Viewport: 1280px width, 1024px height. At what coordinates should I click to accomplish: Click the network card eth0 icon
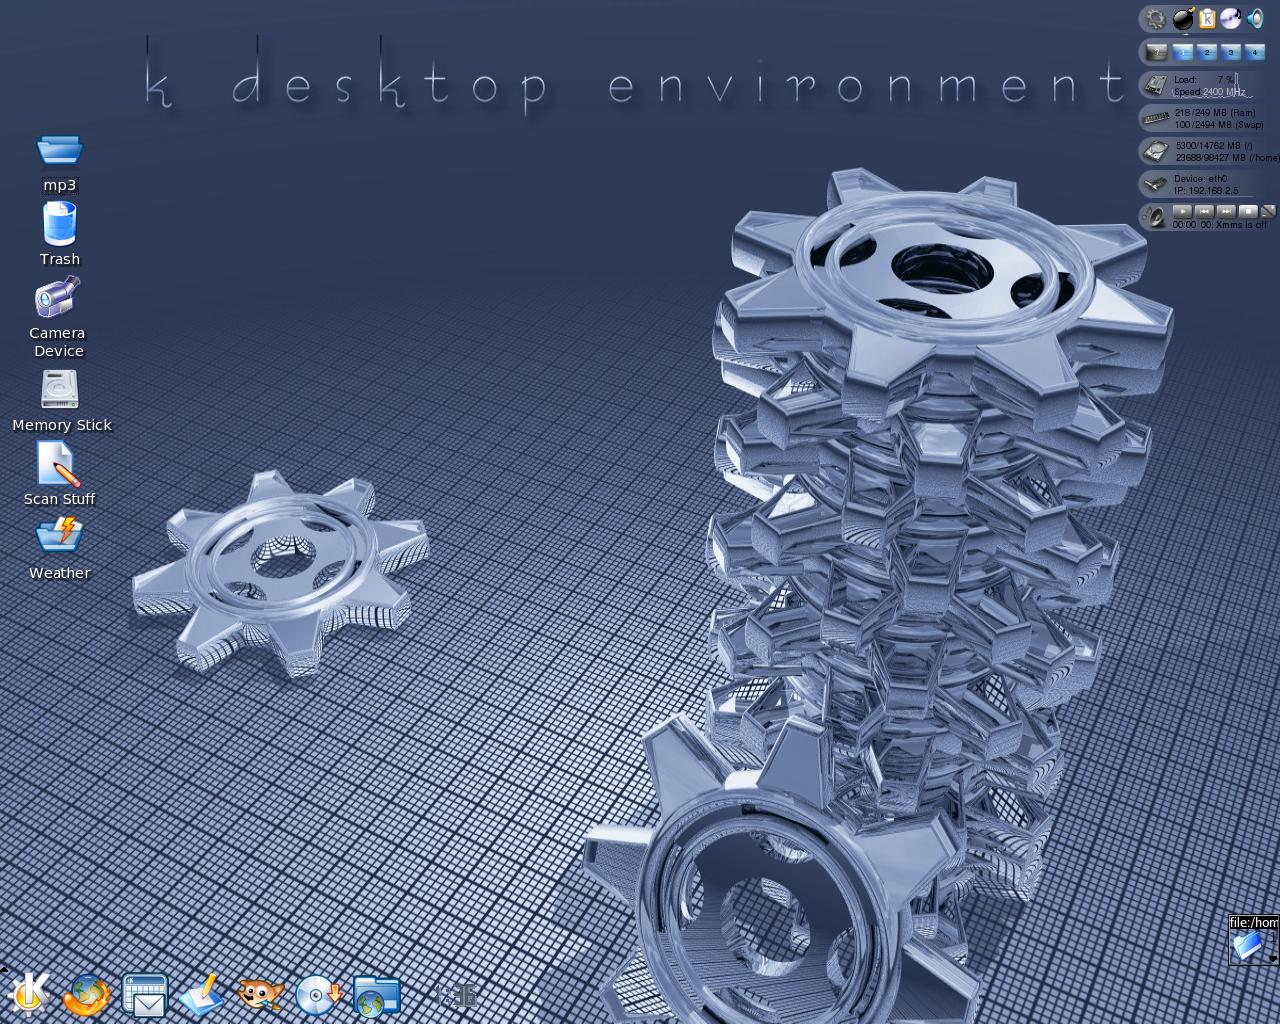click(x=1156, y=184)
